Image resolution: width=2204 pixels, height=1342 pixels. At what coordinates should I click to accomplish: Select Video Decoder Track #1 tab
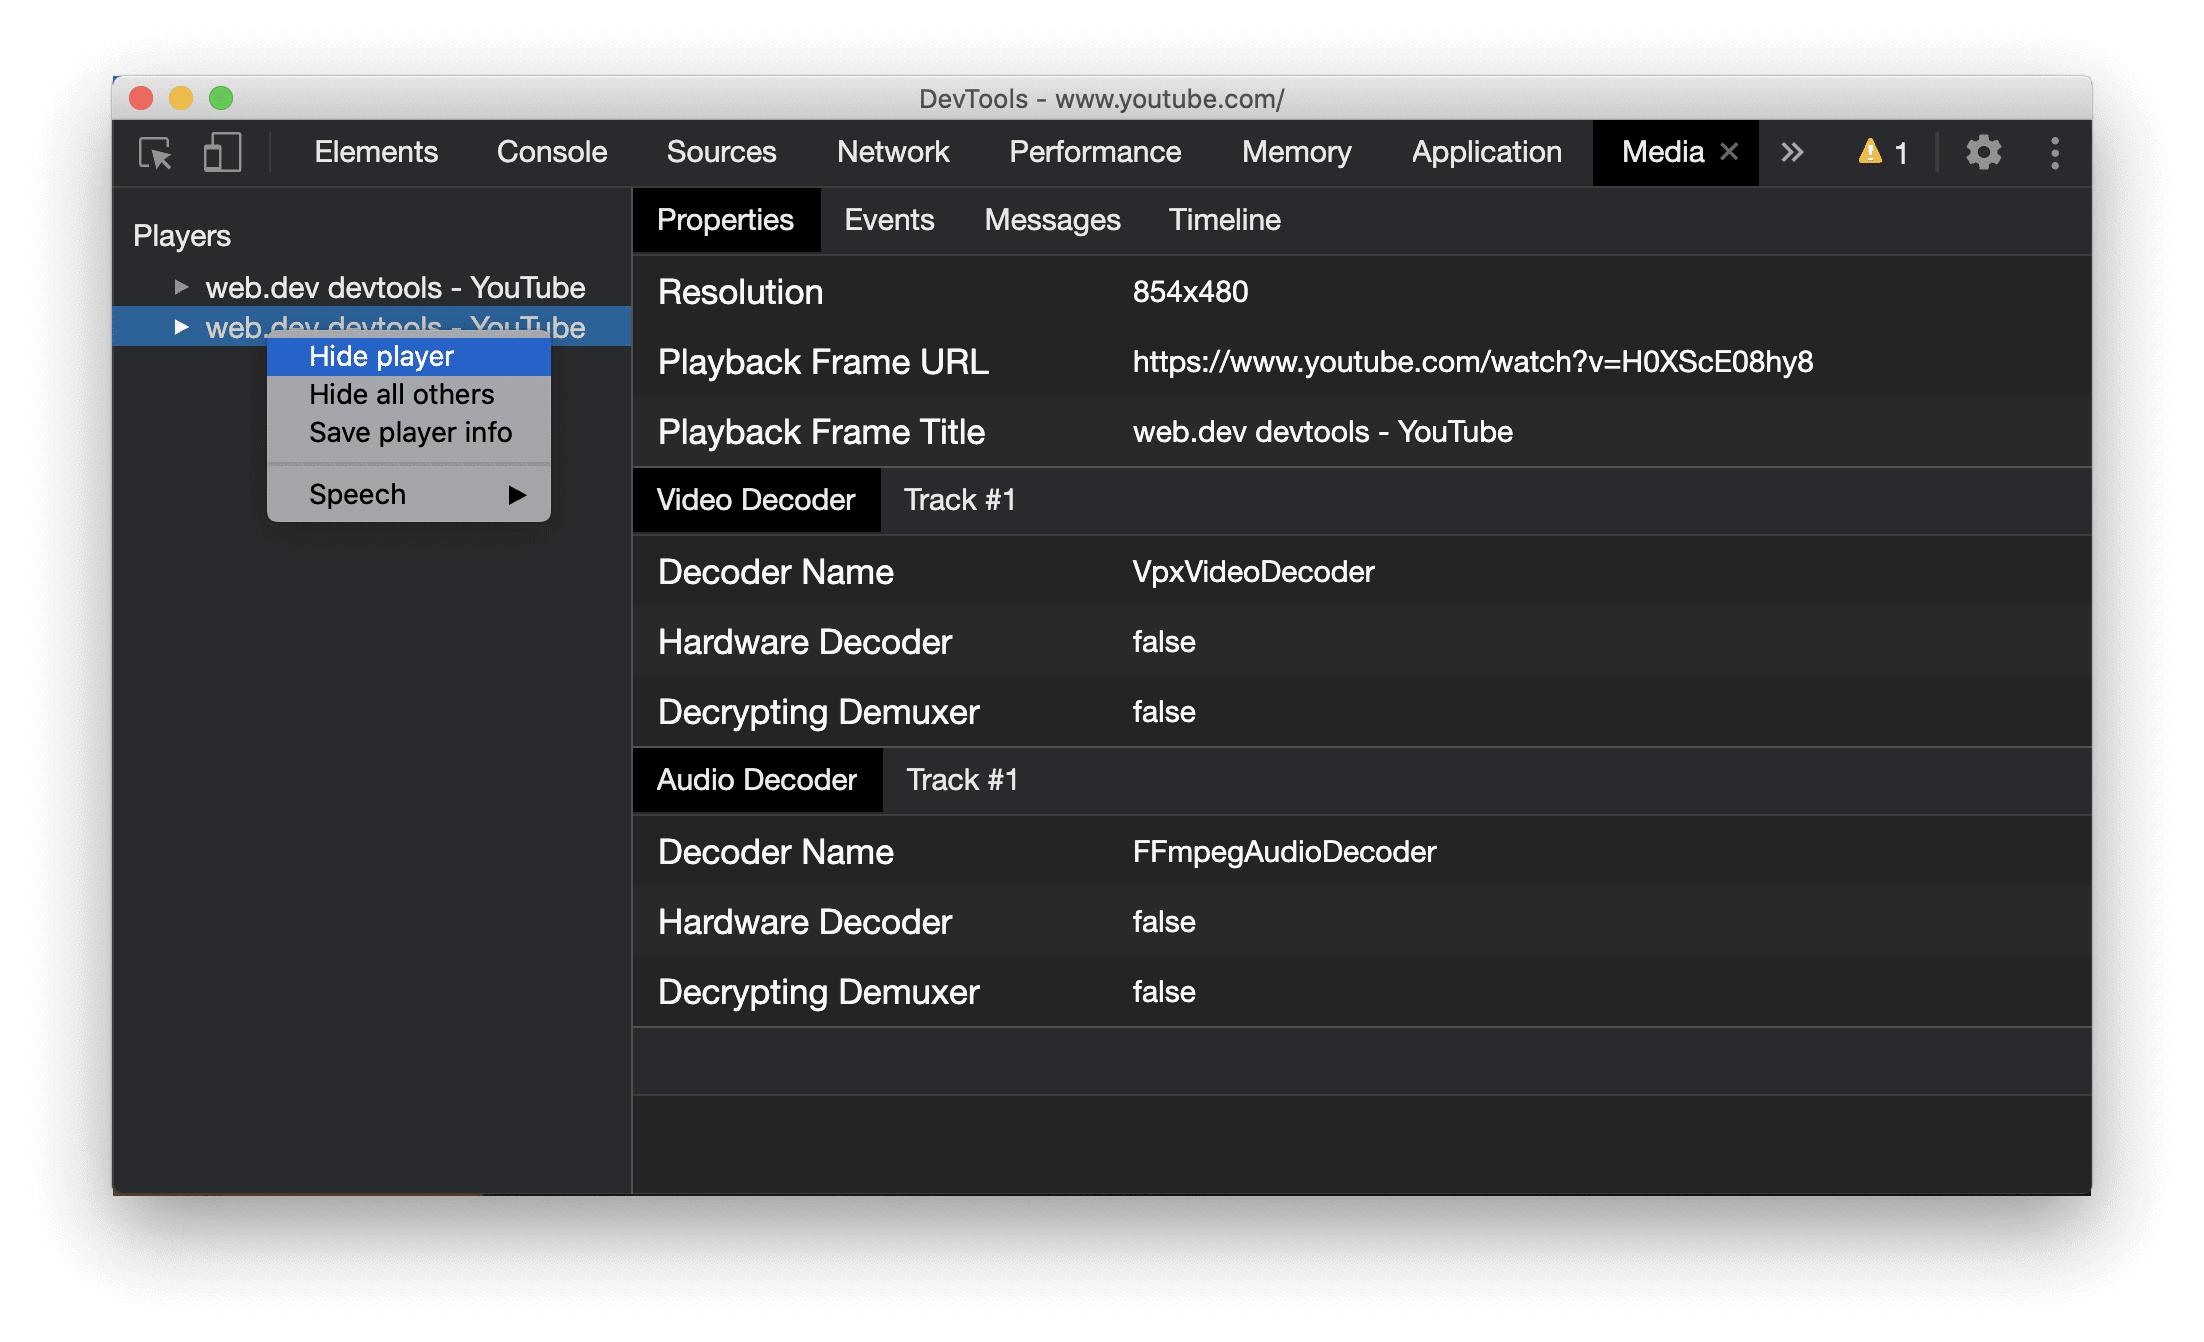959,500
